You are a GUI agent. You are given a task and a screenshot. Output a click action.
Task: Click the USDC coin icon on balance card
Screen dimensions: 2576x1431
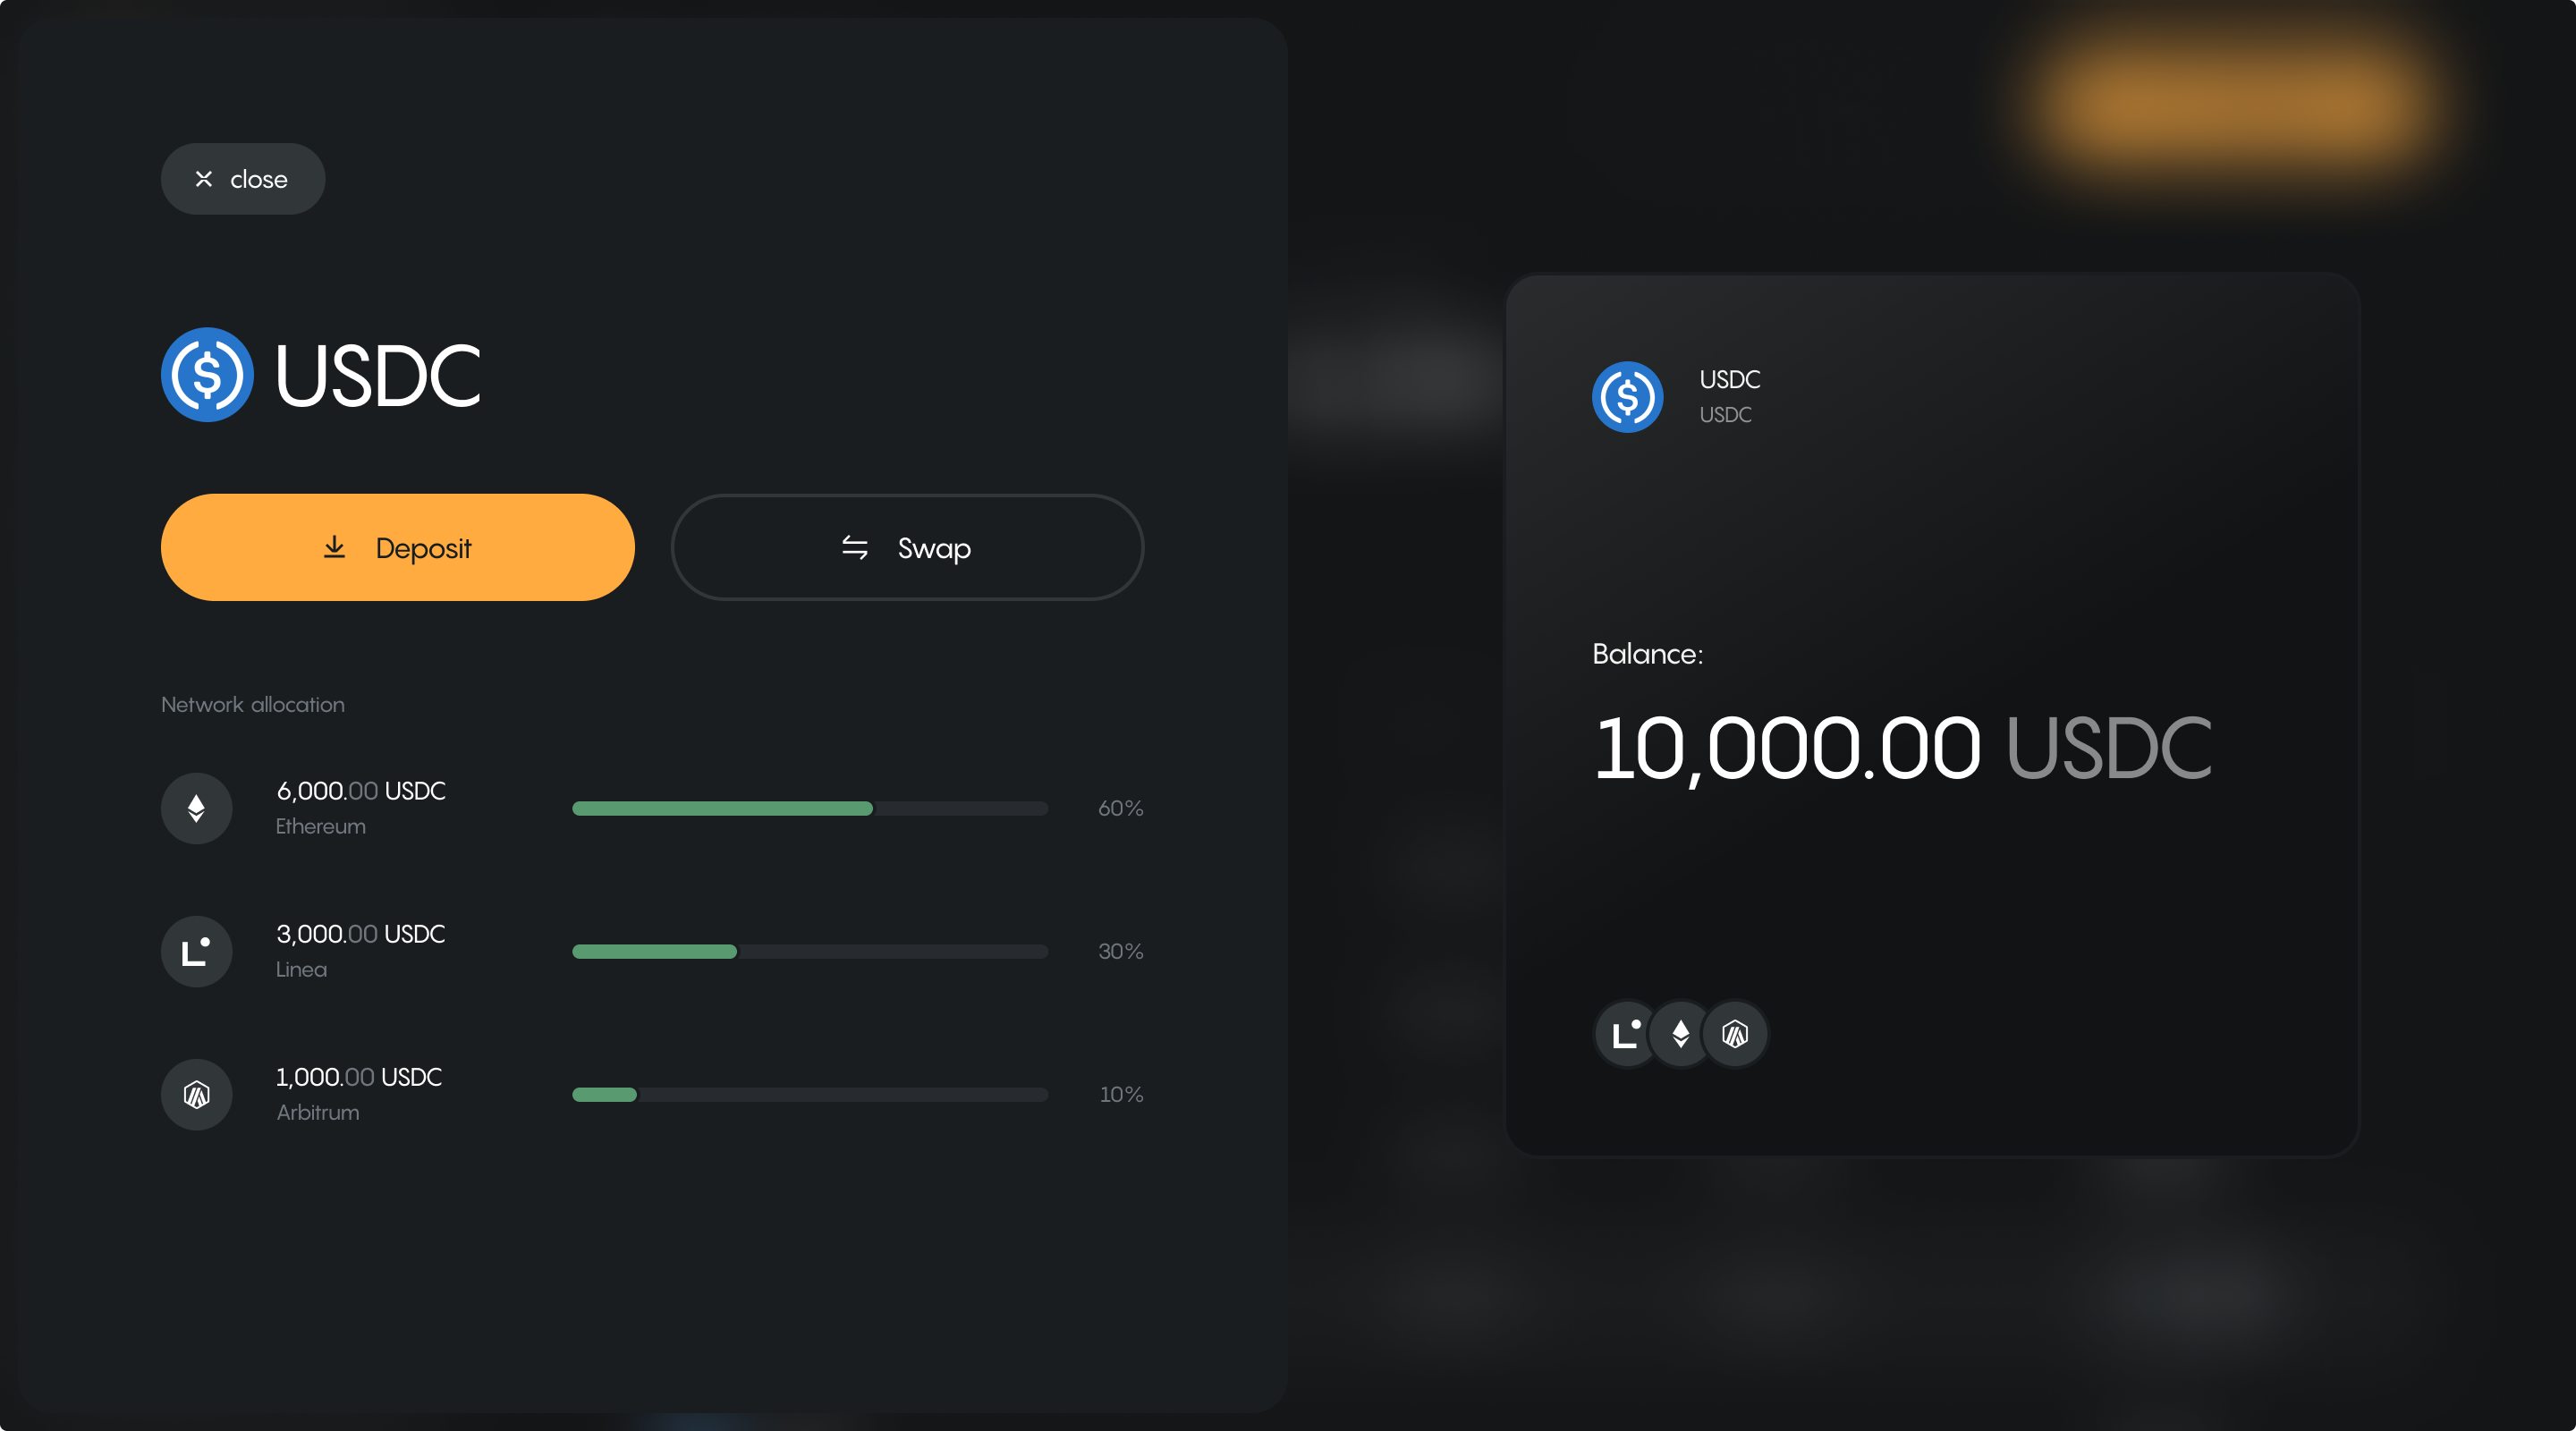pyautogui.click(x=1627, y=397)
